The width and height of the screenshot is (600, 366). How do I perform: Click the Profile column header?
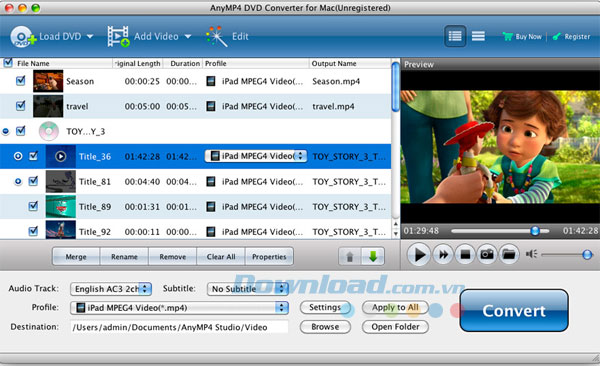216,64
